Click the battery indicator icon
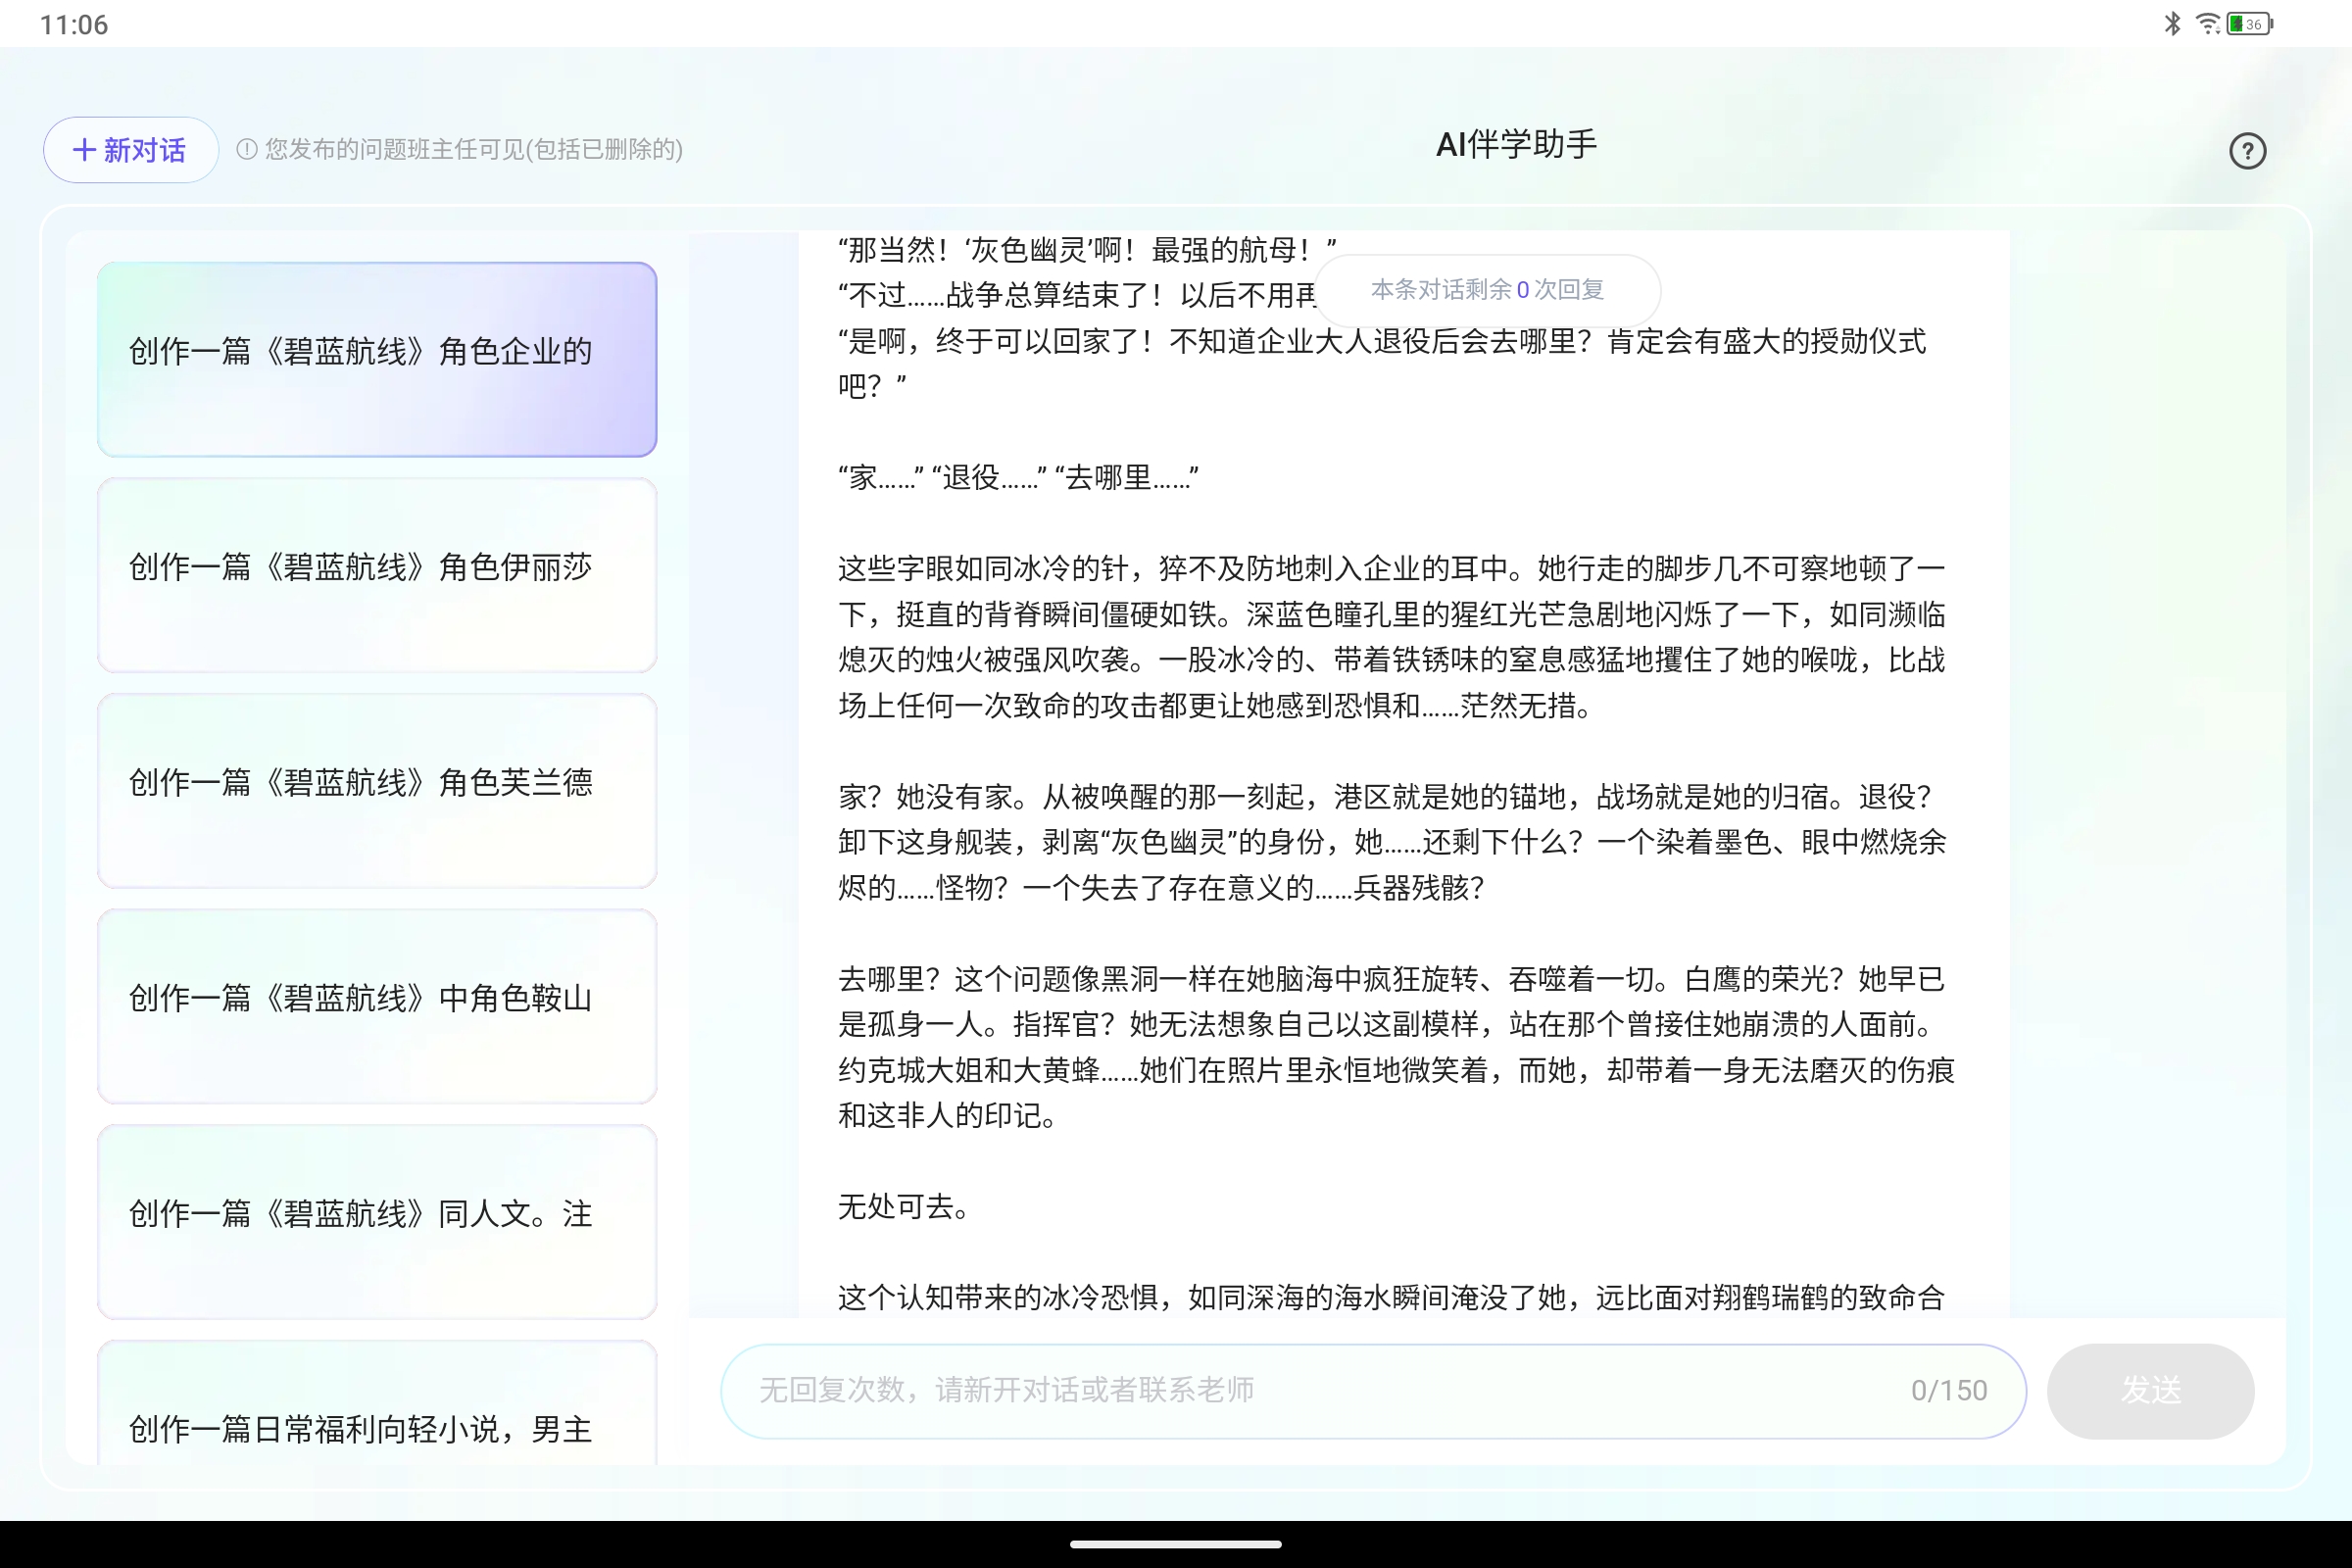The width and height of the screenshot is (2352, 1568). pos(2250,23)
